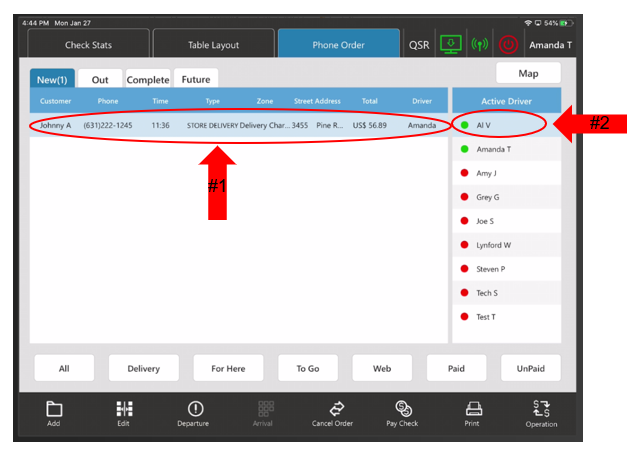Image resolution: width=629 pixels, height=451 pixels.
Task: Tap the Phone column header
Action: tap(108, 101)
